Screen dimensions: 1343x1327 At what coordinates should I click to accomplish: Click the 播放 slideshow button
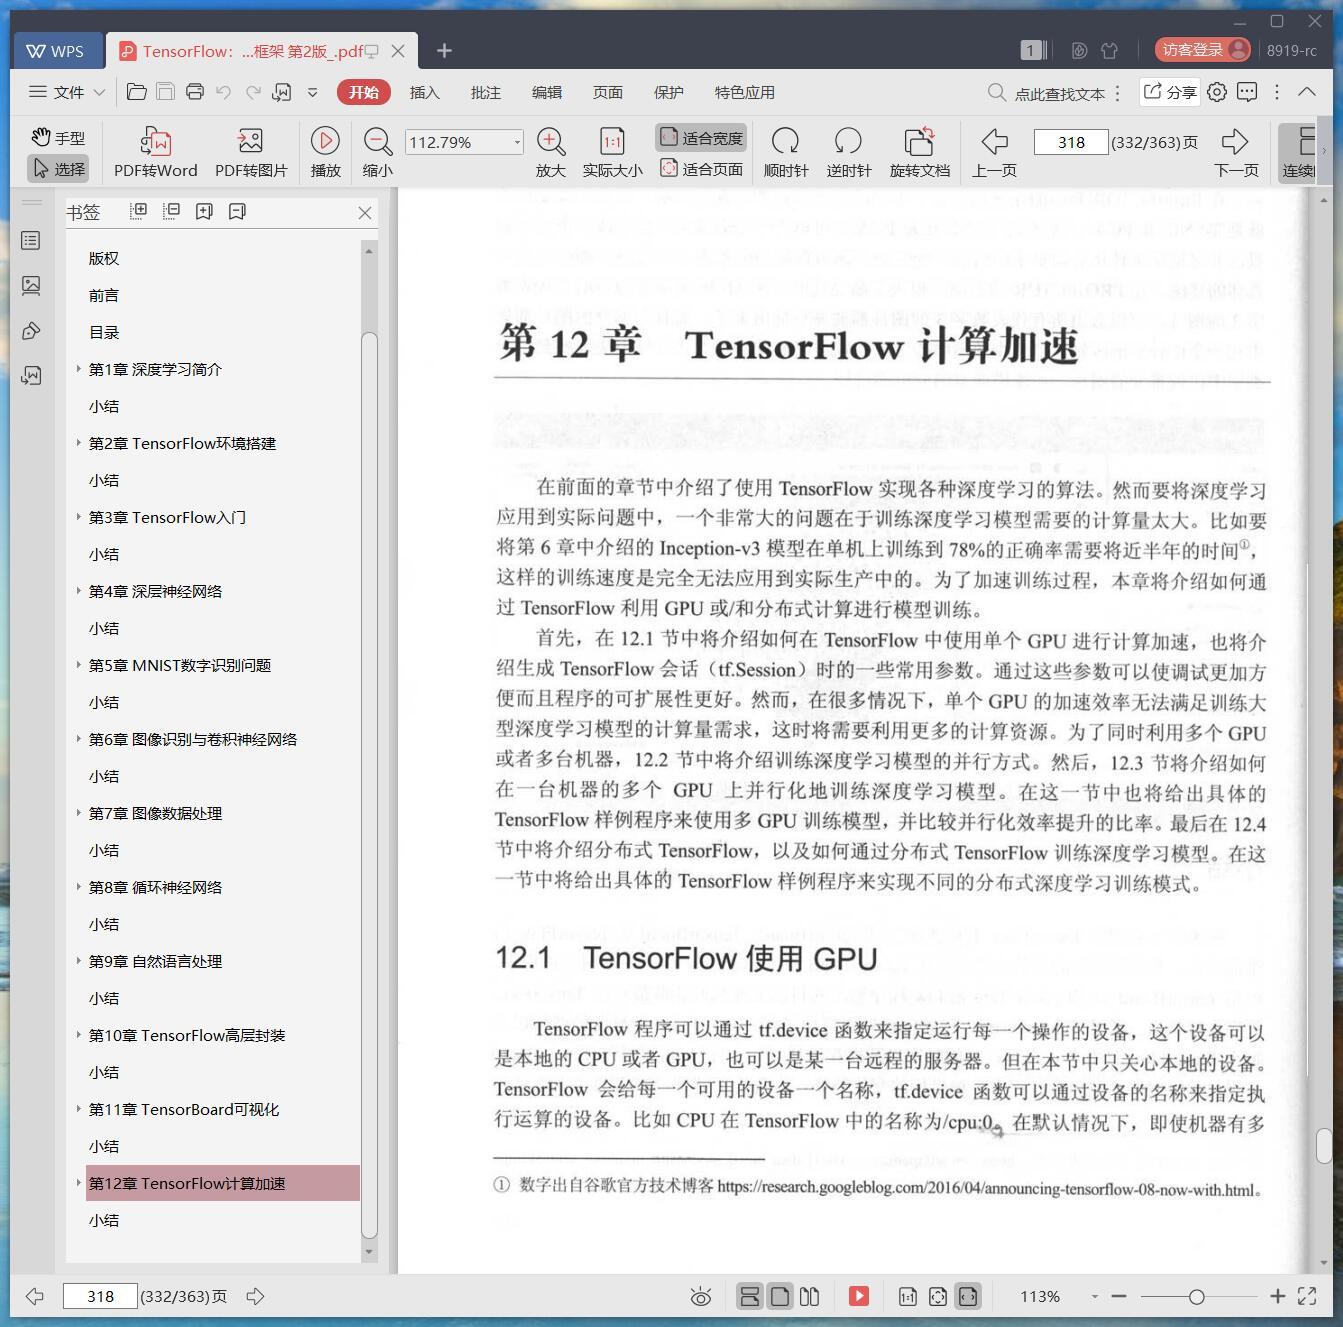click(325, 152)
